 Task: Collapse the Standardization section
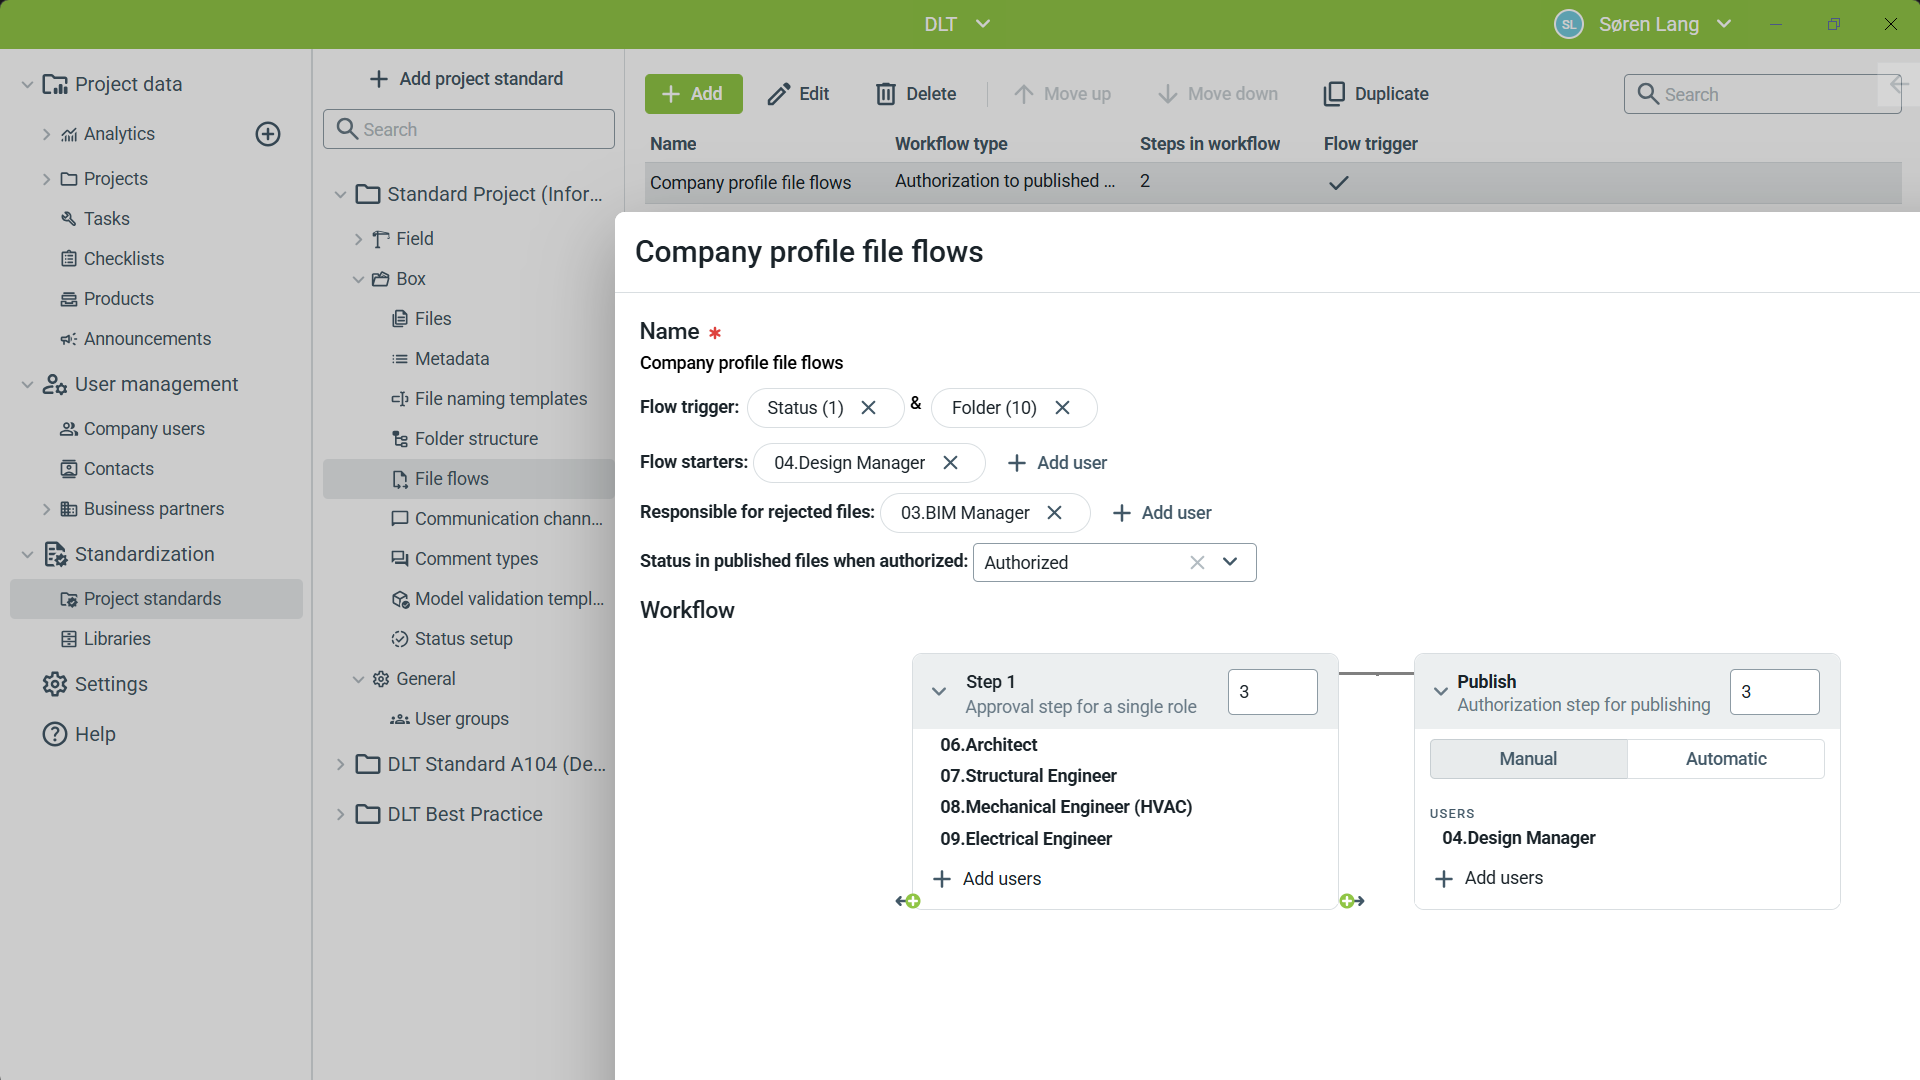[27, 555]
